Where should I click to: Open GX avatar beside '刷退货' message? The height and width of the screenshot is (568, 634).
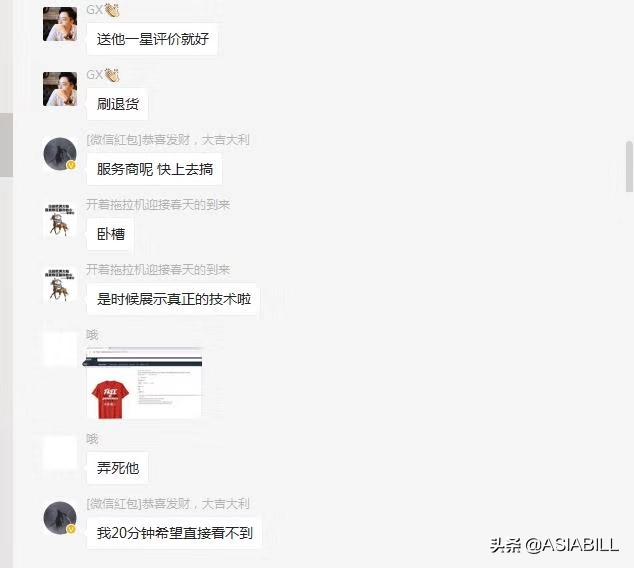point(60,89)
